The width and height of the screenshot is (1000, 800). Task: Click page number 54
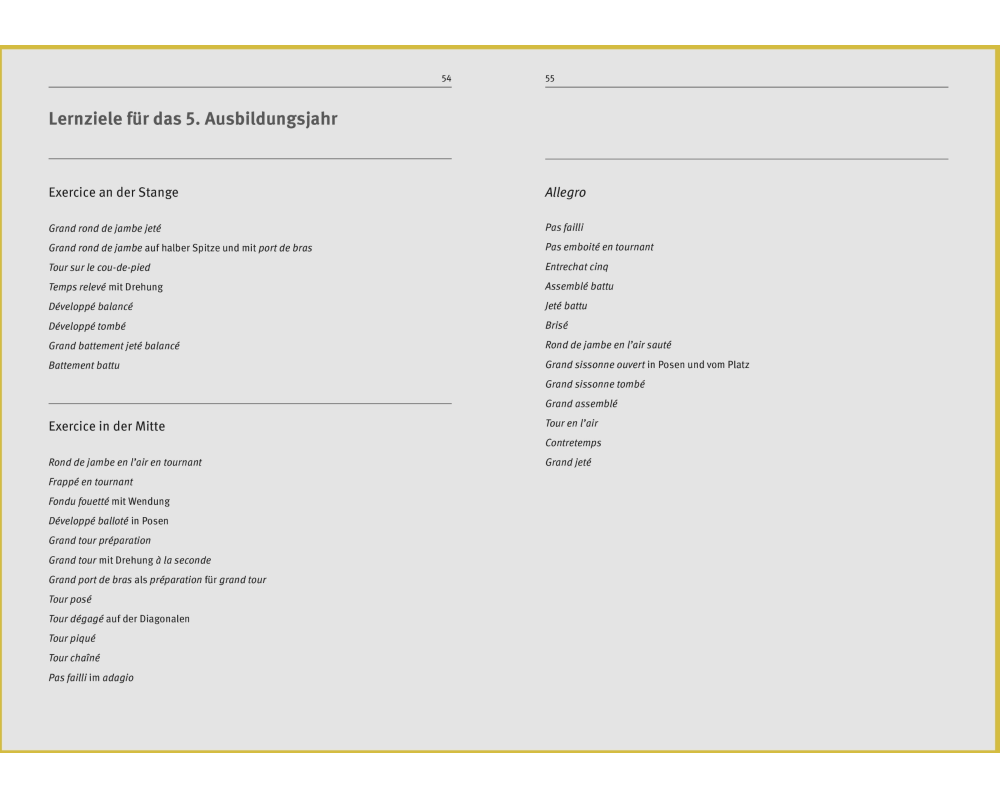click(446, 78)
